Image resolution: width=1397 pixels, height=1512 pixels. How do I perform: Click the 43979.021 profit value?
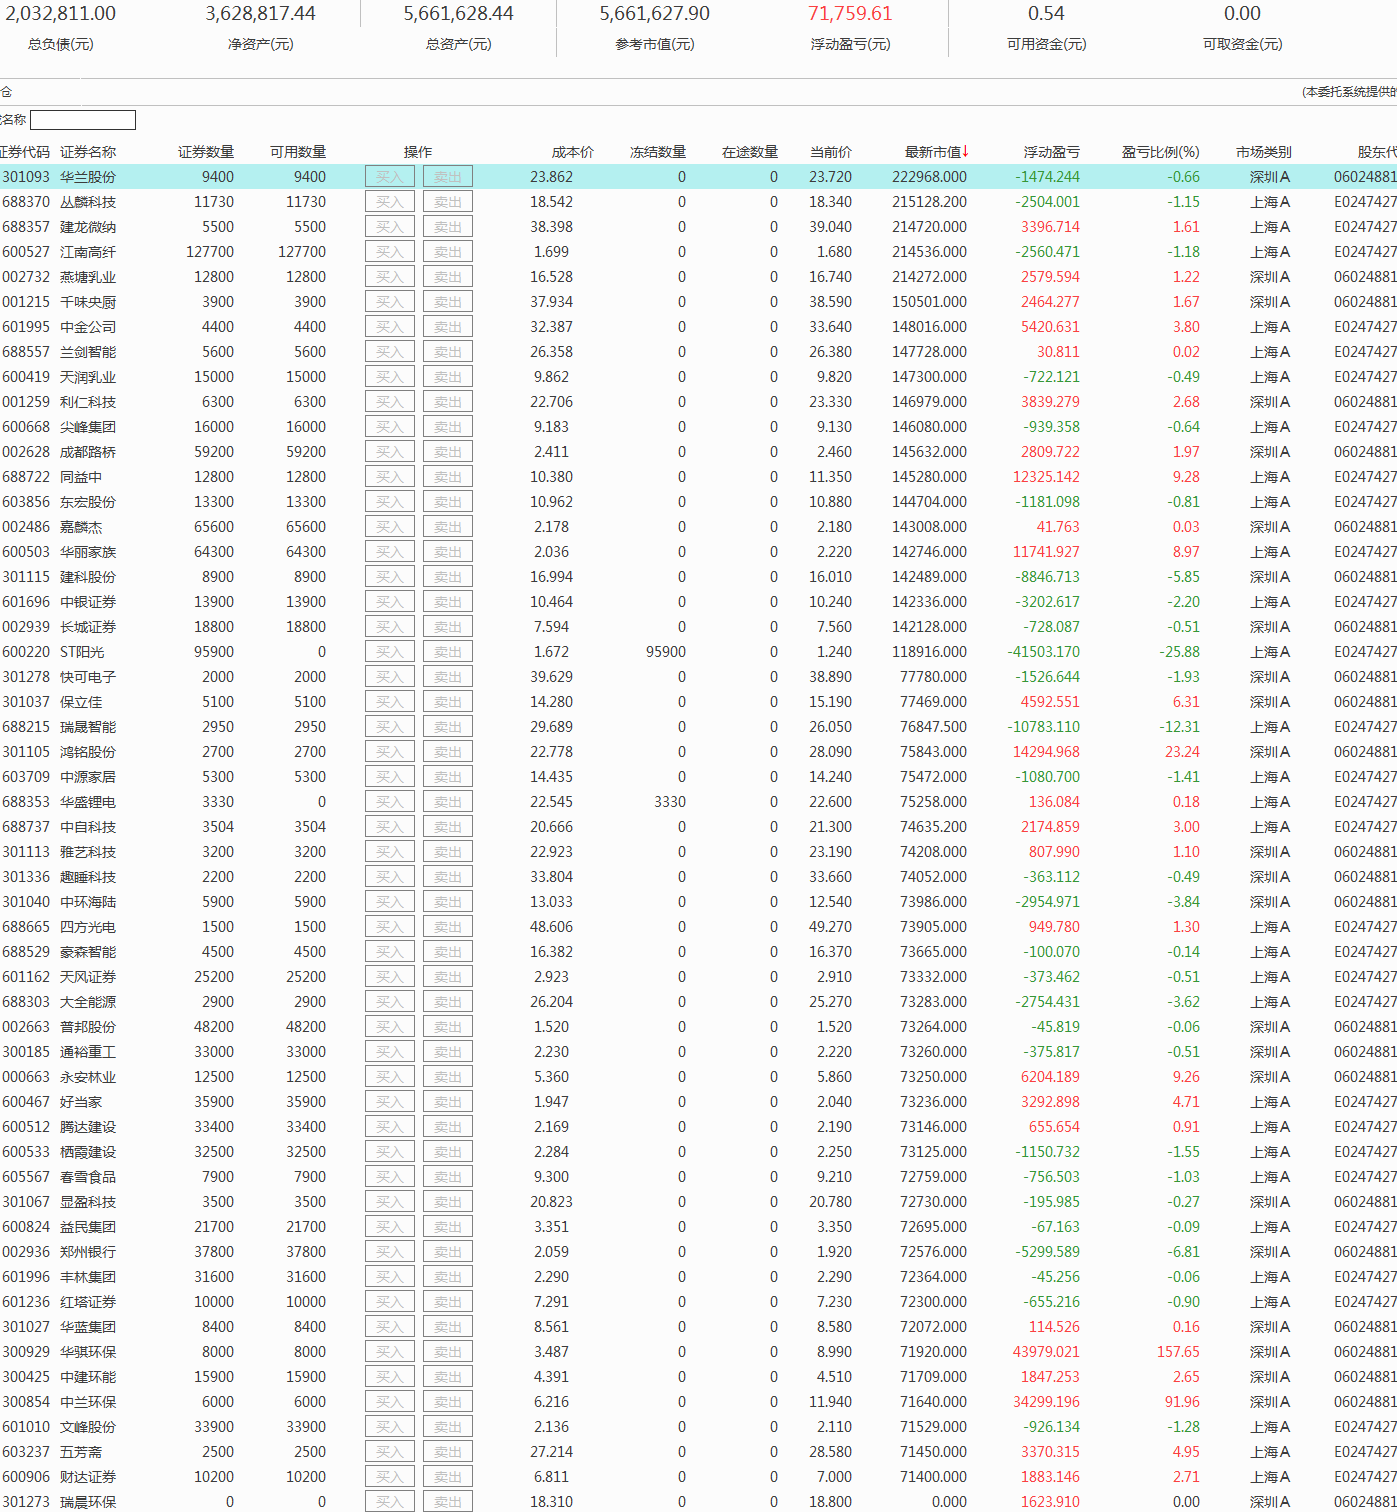[1046, 1352]
